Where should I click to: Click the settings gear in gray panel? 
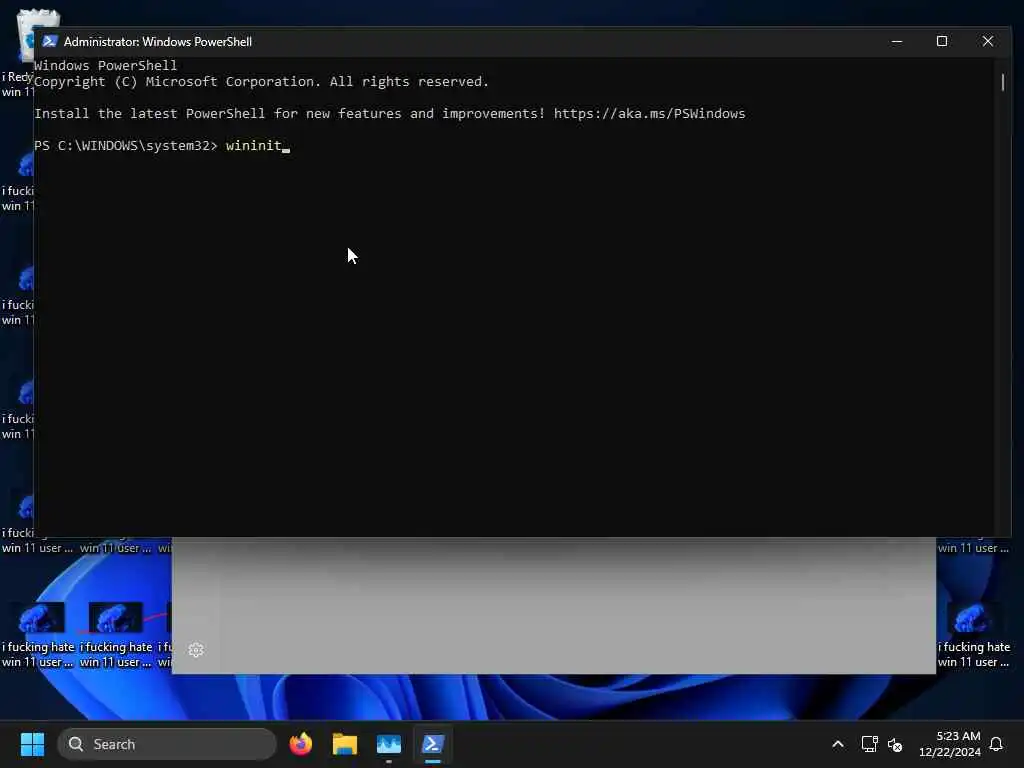[196, 650]
